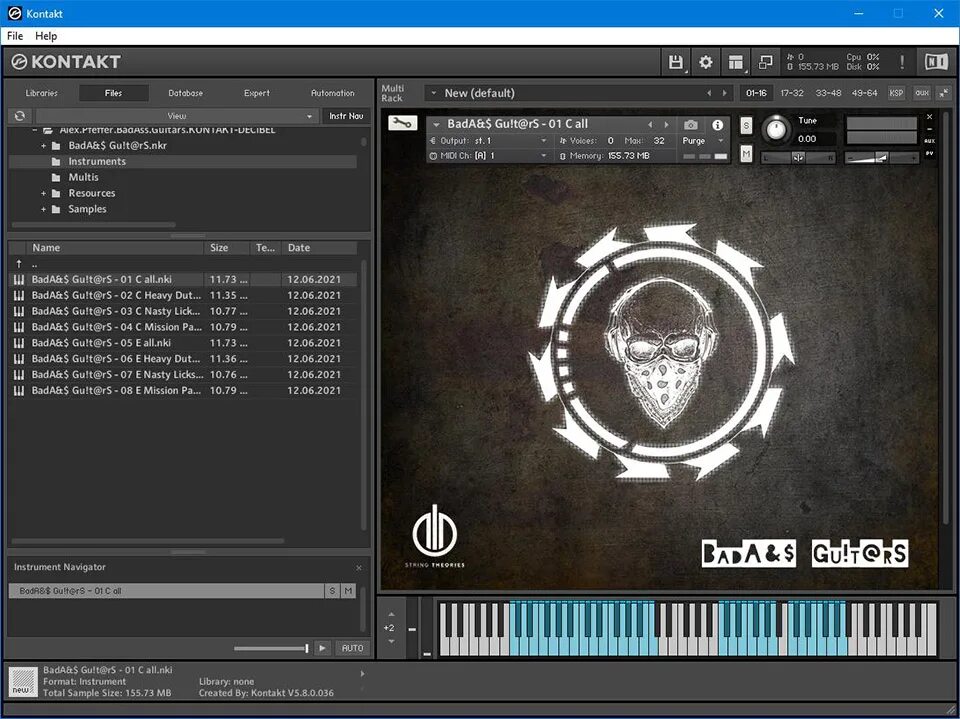Click the String Theories logo
Screen dimensions: 960x719
(x=435, y=536)
